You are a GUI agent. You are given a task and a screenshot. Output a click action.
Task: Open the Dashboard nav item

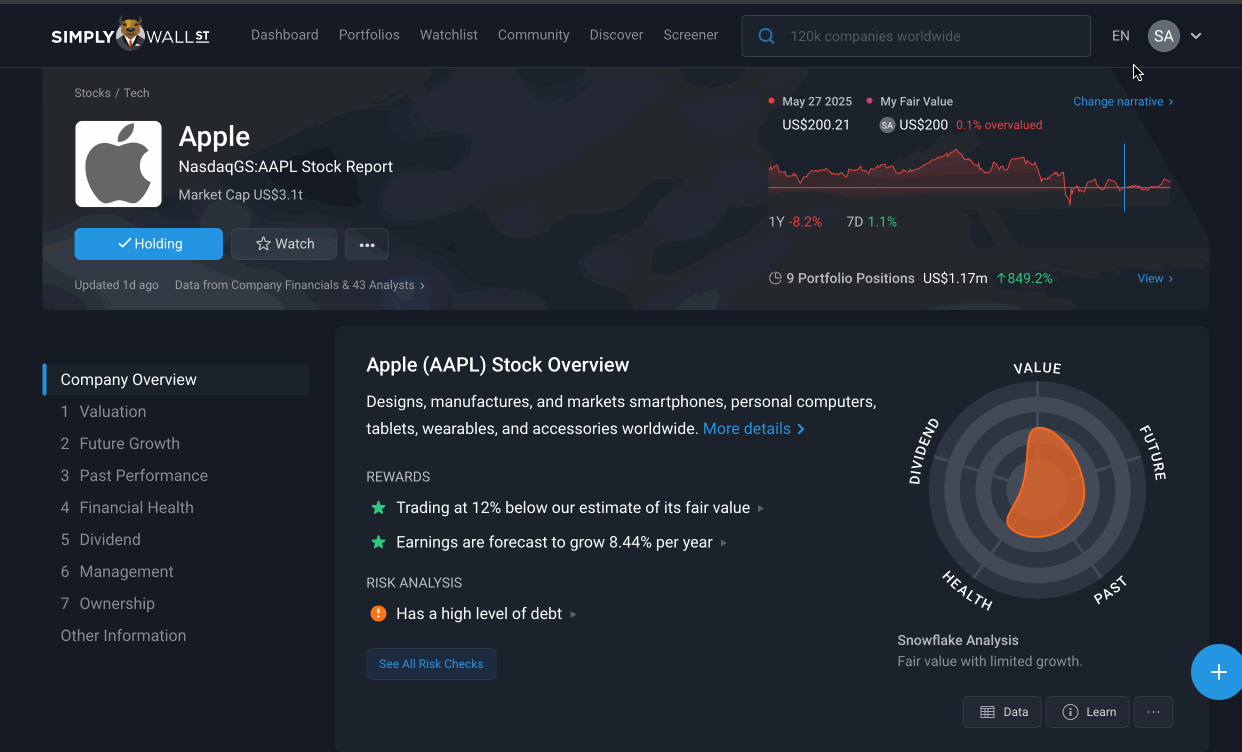(x=285, y=35)
